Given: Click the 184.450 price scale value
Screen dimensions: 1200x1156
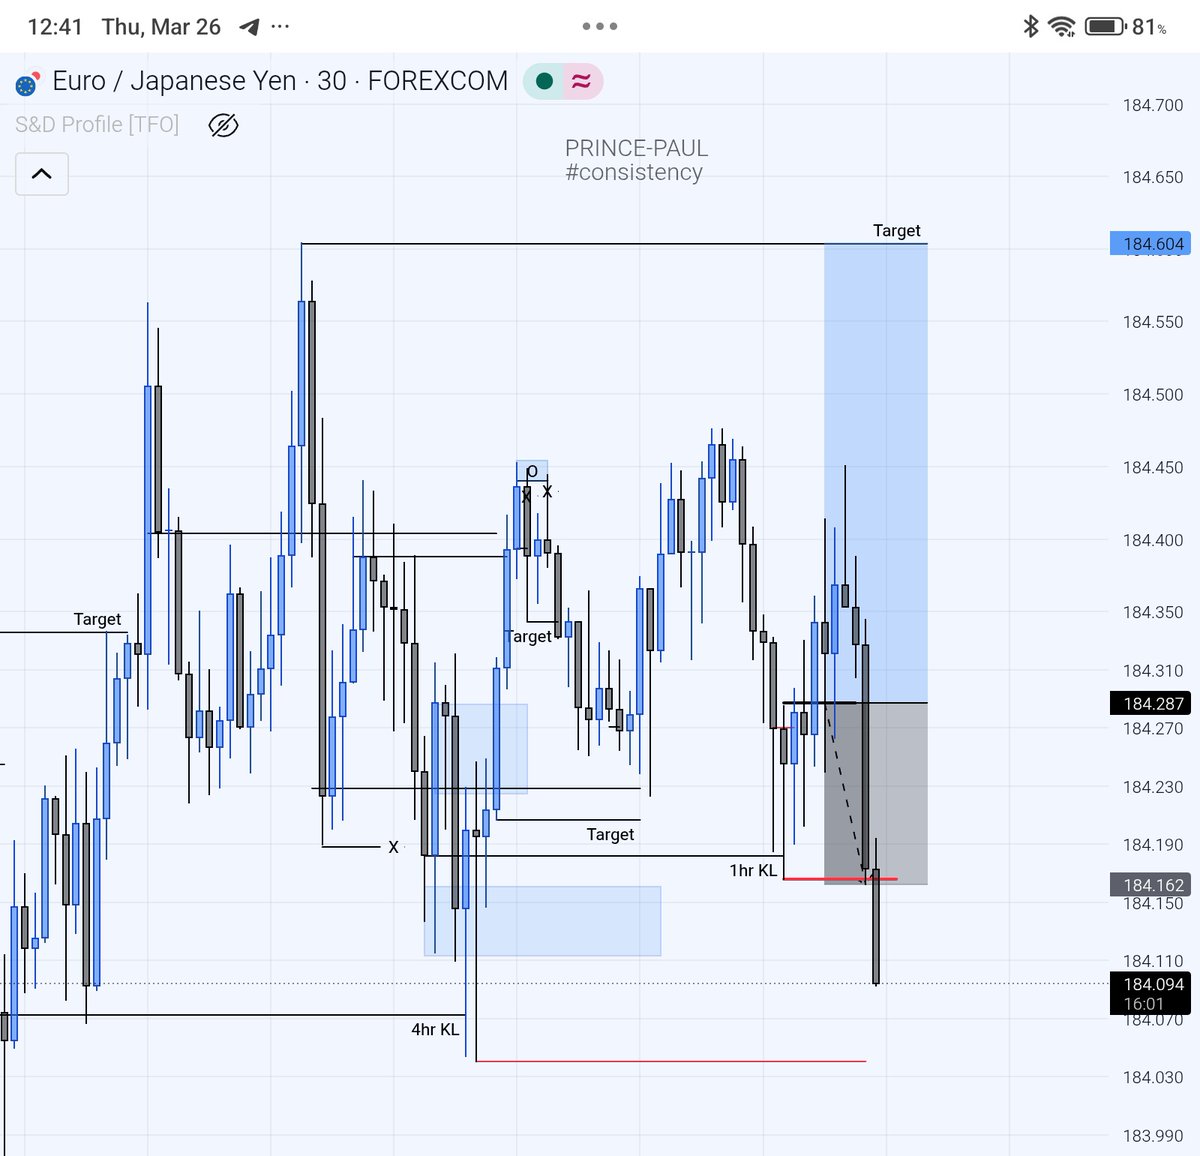Looking at the screenshot, I should click(1152, 467).
